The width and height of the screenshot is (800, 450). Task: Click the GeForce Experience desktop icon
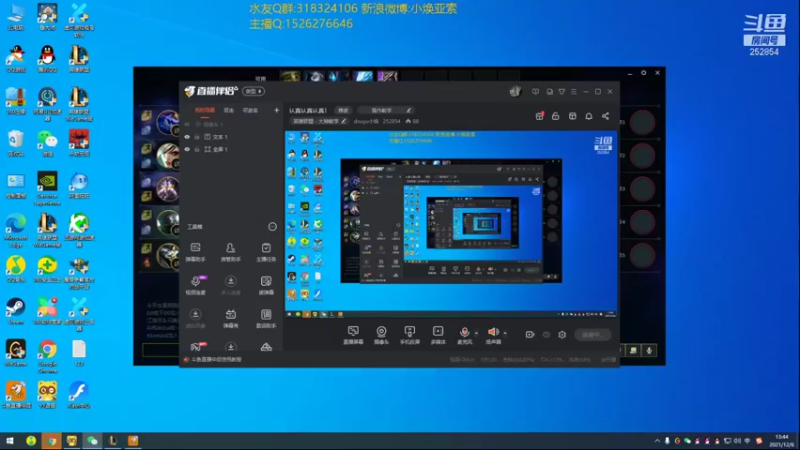(47, 188)
